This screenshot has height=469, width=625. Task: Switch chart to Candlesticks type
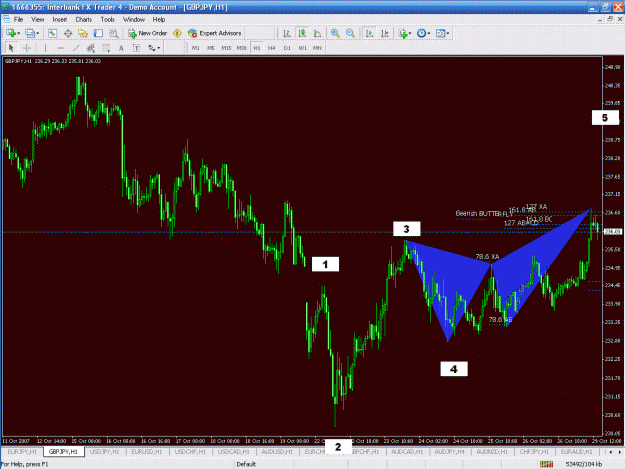pos(302,33)
